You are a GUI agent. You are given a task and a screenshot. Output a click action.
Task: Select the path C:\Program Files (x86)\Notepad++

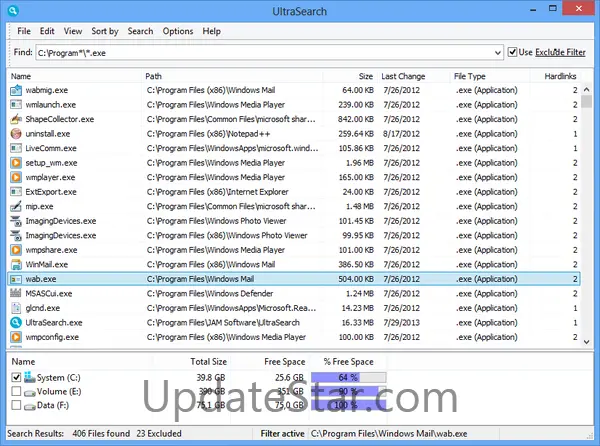point(208,134)
